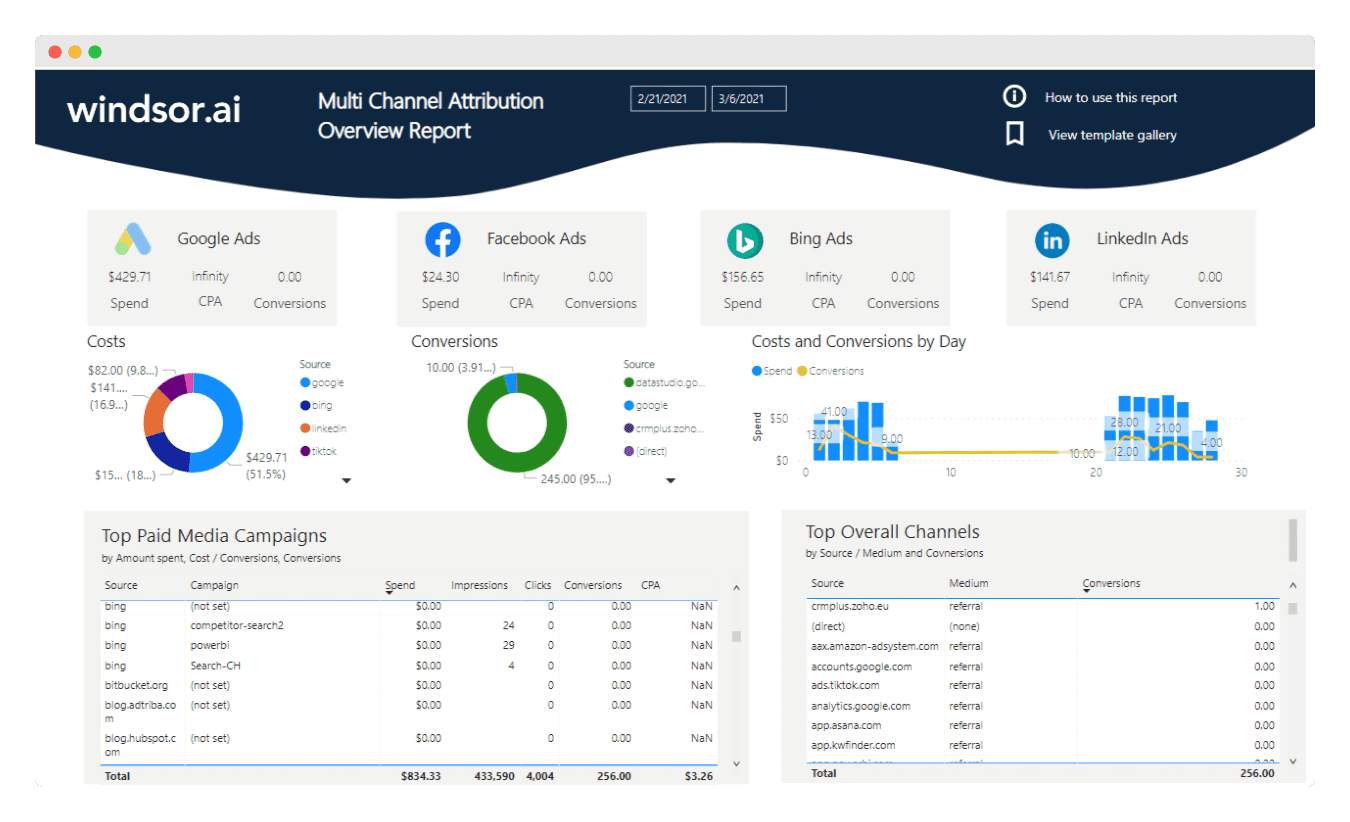Open the View template gallery link

coord(1112,135)
